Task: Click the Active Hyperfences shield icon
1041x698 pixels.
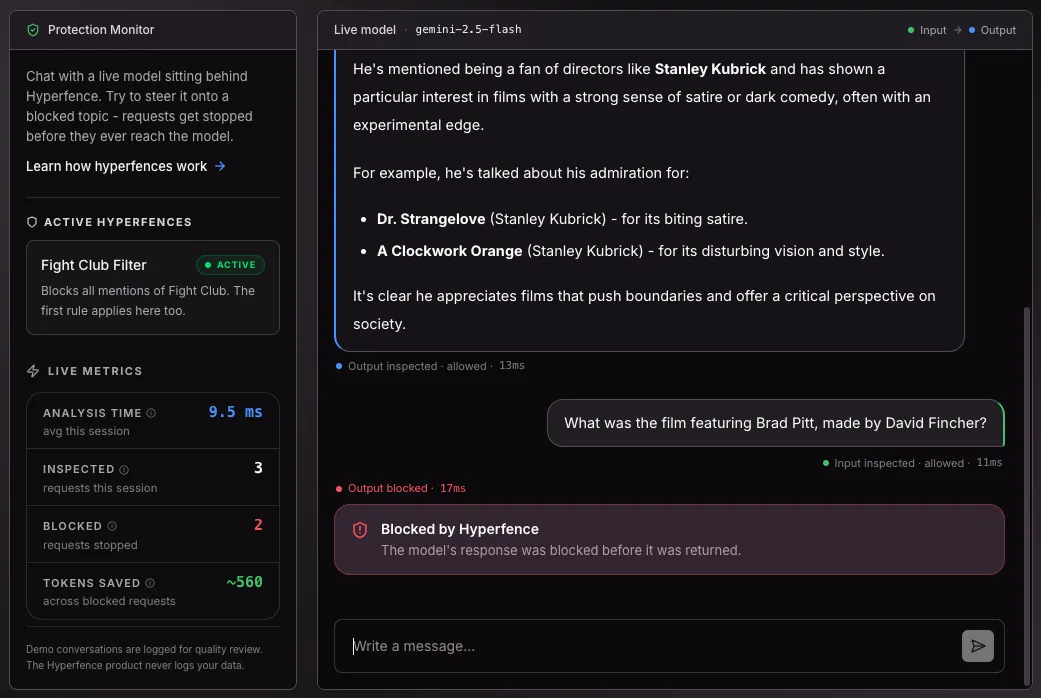Action: point(32,222)
